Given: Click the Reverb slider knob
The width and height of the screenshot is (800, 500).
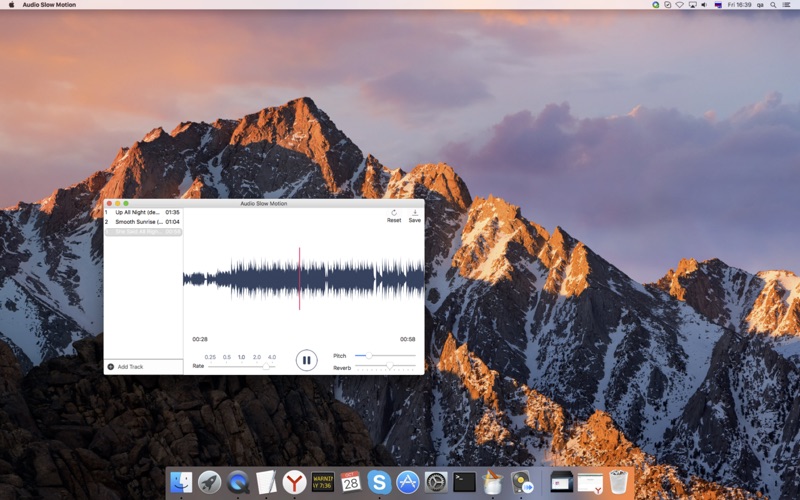Looking at the screenshot, I should tap(390, 366).
